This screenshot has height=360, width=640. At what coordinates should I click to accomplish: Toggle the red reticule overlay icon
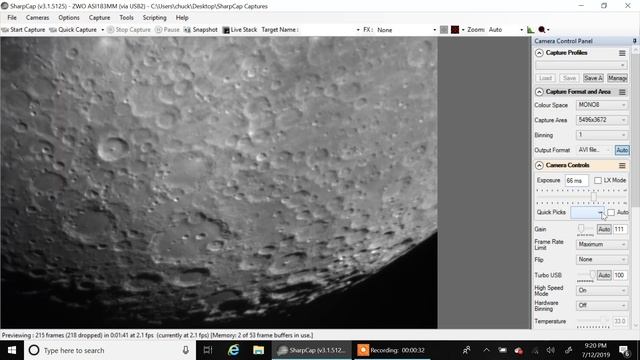coord(455,30)
